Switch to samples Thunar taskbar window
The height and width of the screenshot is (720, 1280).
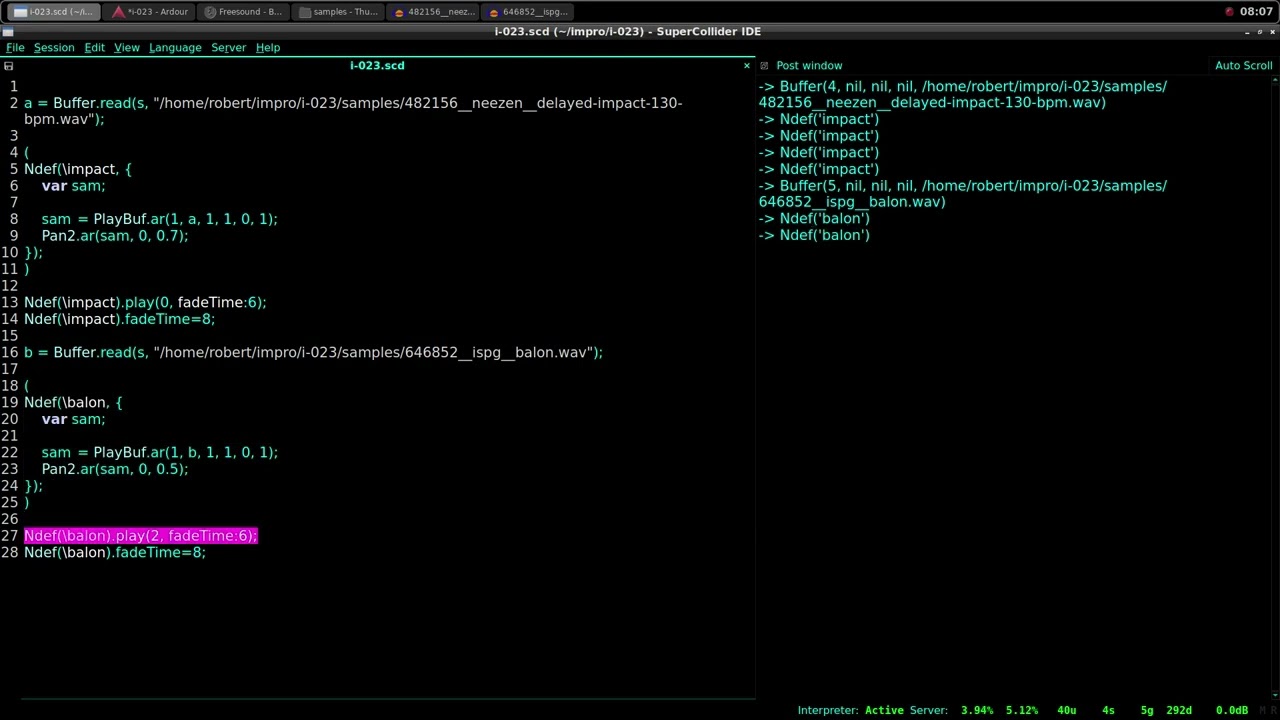[338, 12]
